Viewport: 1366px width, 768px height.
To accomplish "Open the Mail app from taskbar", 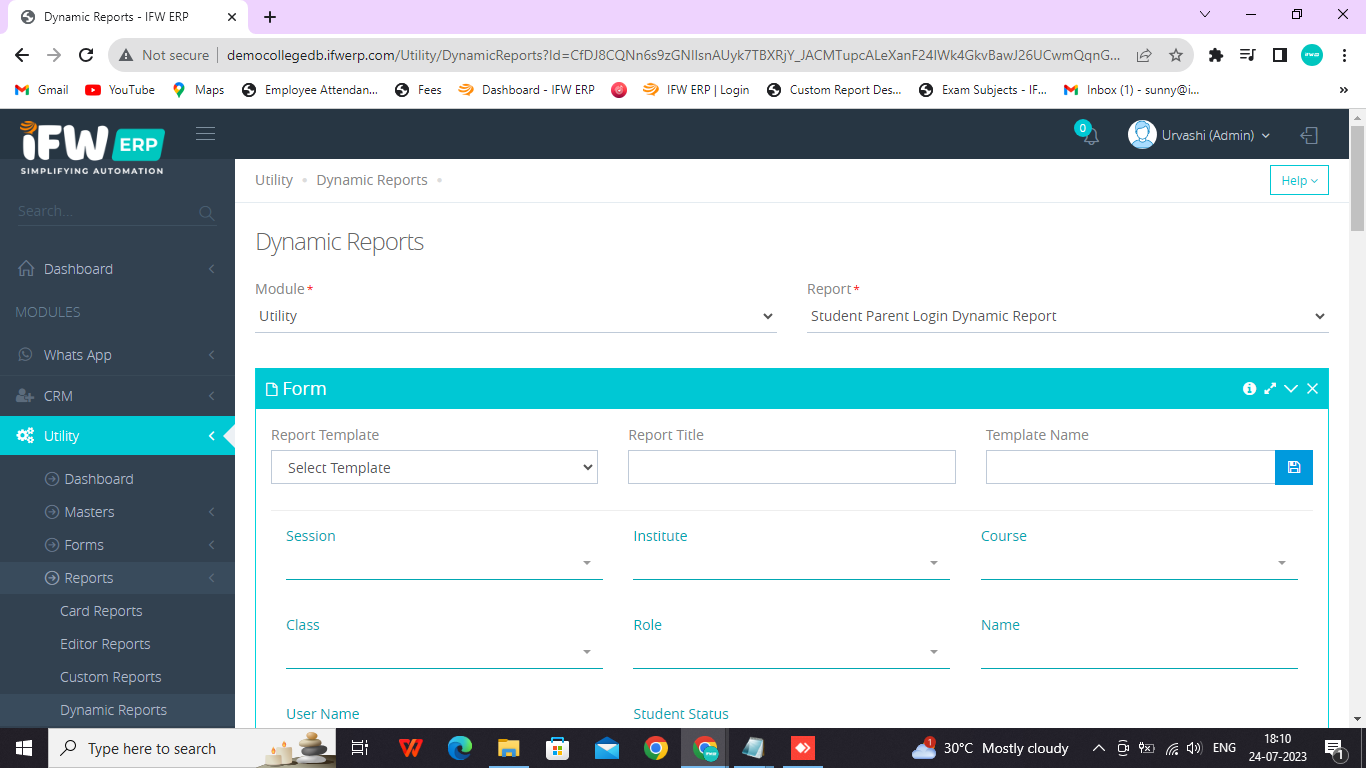I will tap(606, 748).
